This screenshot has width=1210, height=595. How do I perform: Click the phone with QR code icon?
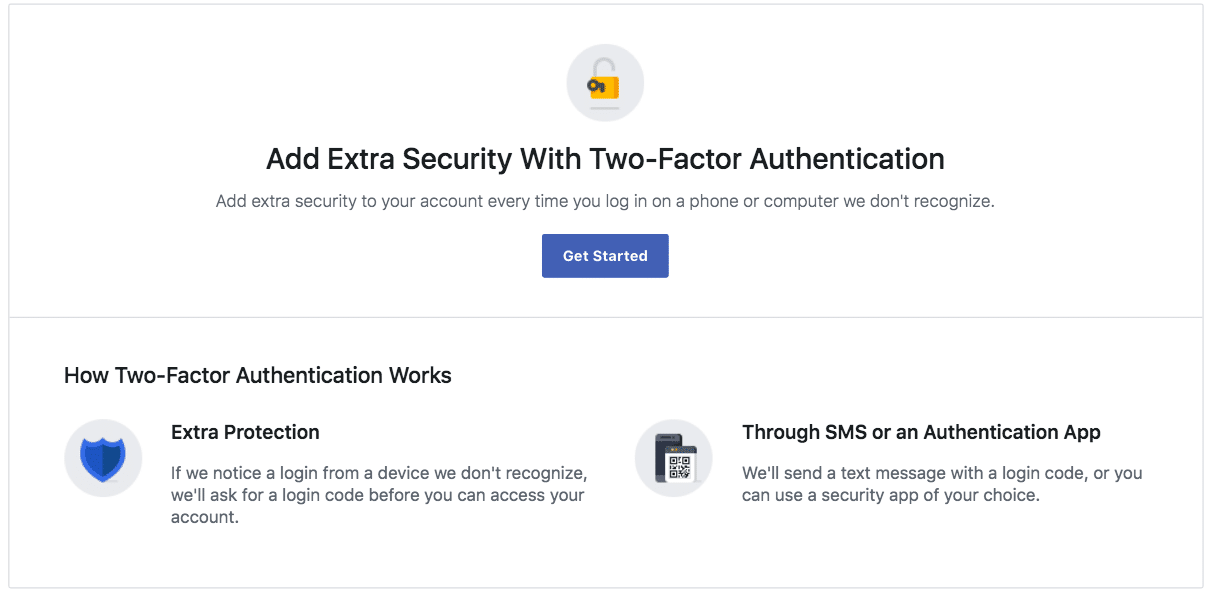674,458
